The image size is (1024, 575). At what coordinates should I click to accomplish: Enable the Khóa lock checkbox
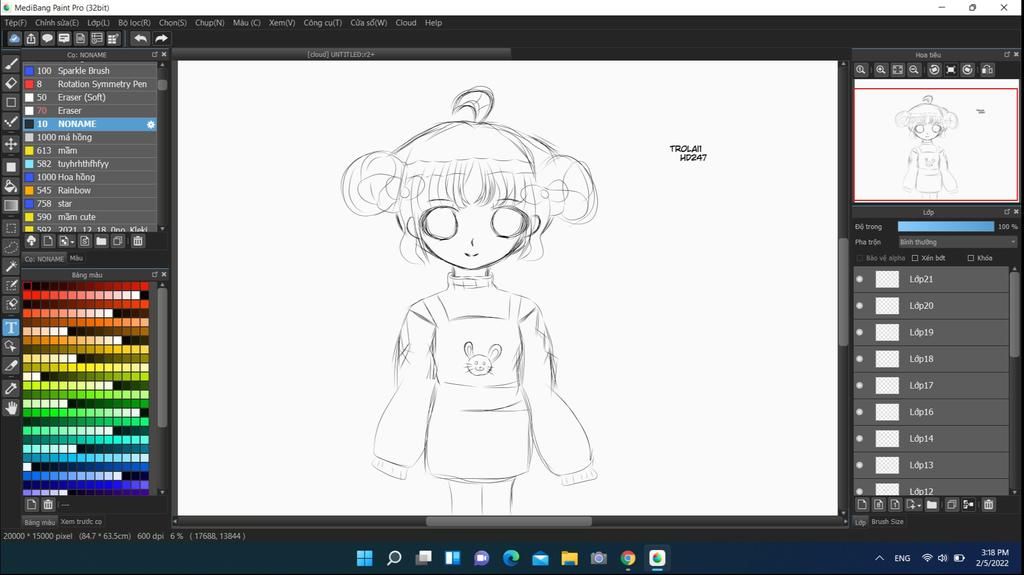(971, 258)
